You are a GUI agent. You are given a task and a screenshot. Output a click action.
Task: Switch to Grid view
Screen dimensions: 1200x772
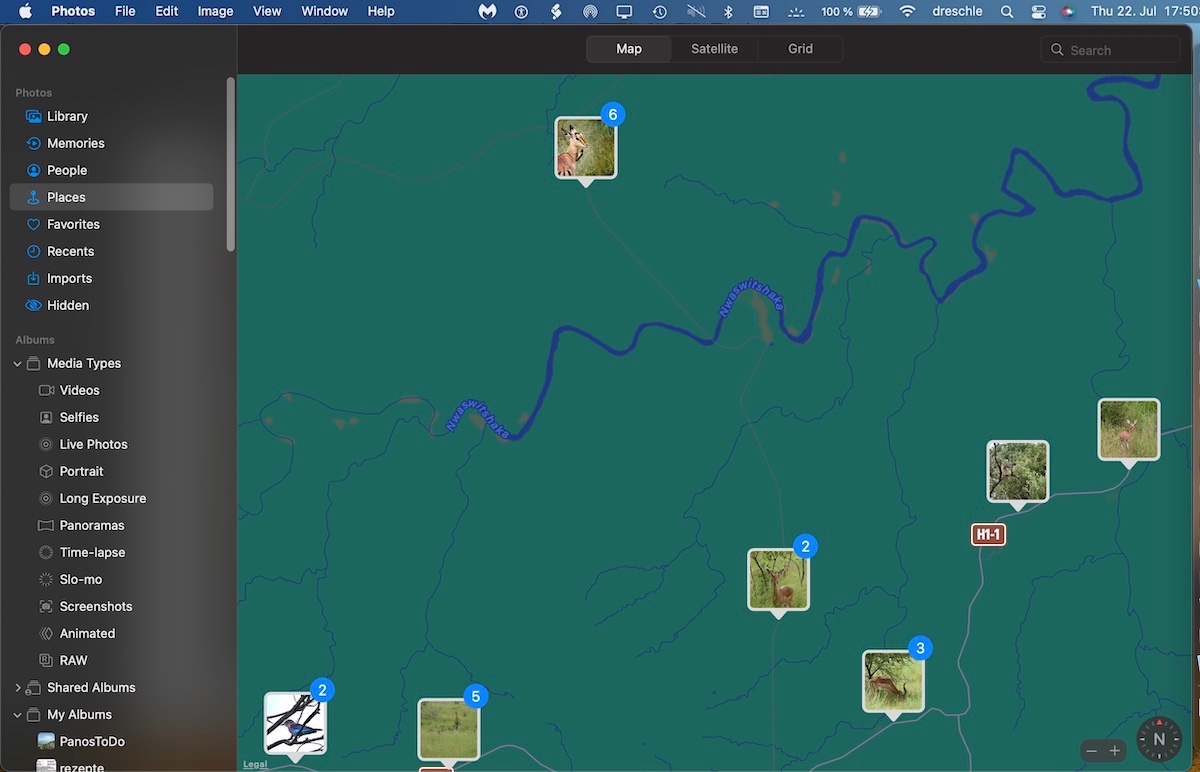click(800, 49)
